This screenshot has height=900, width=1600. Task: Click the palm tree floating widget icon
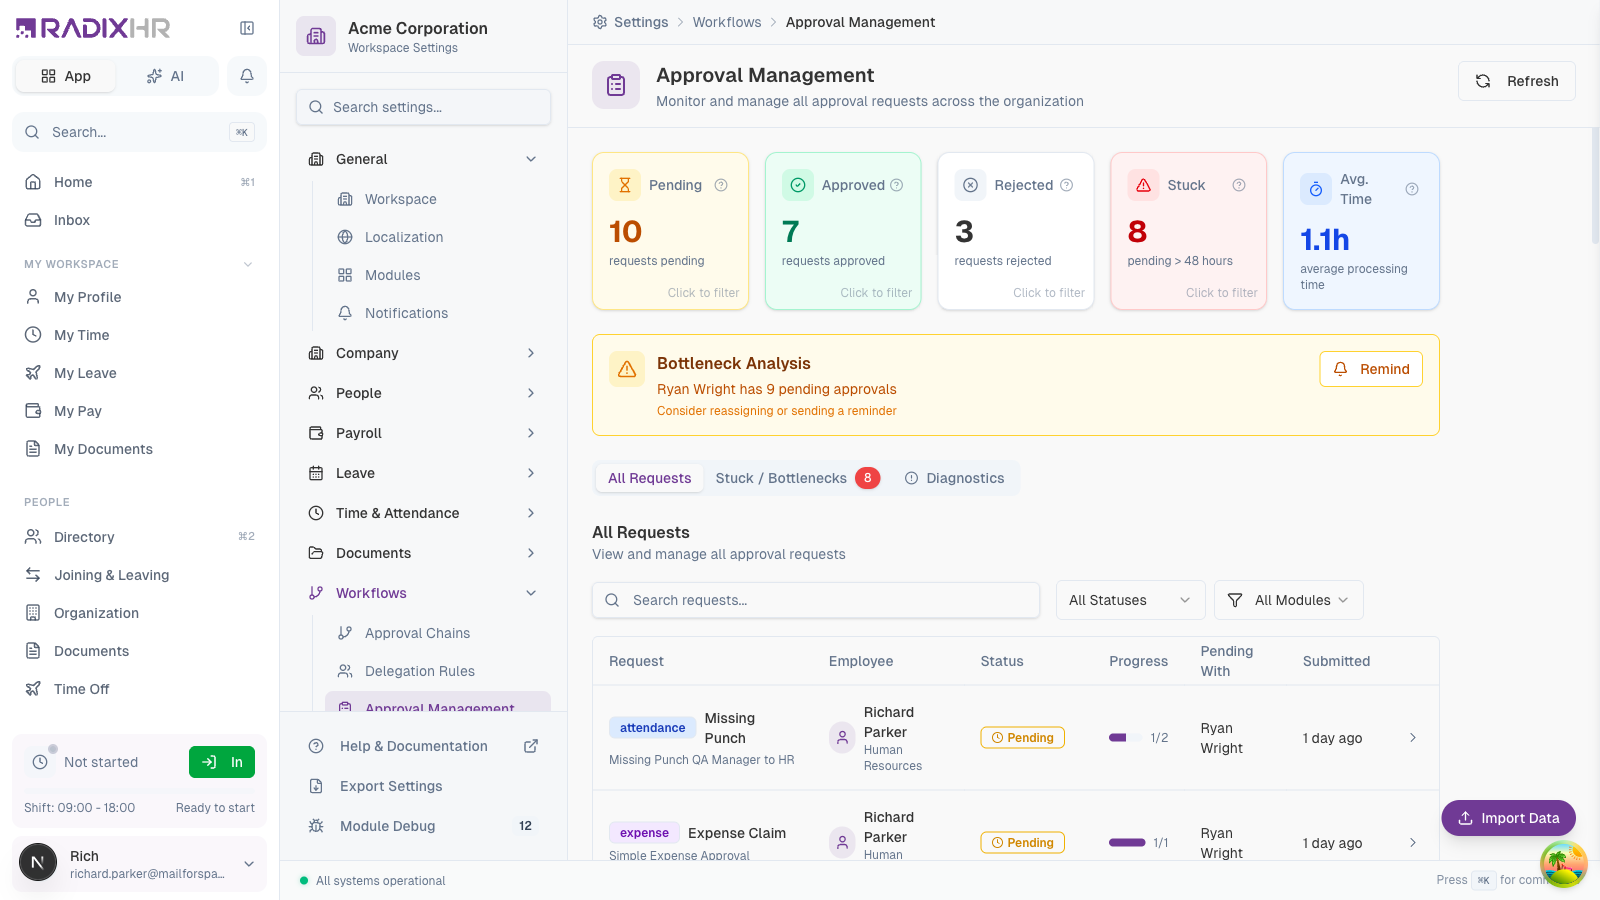[x=1564, y=864]
